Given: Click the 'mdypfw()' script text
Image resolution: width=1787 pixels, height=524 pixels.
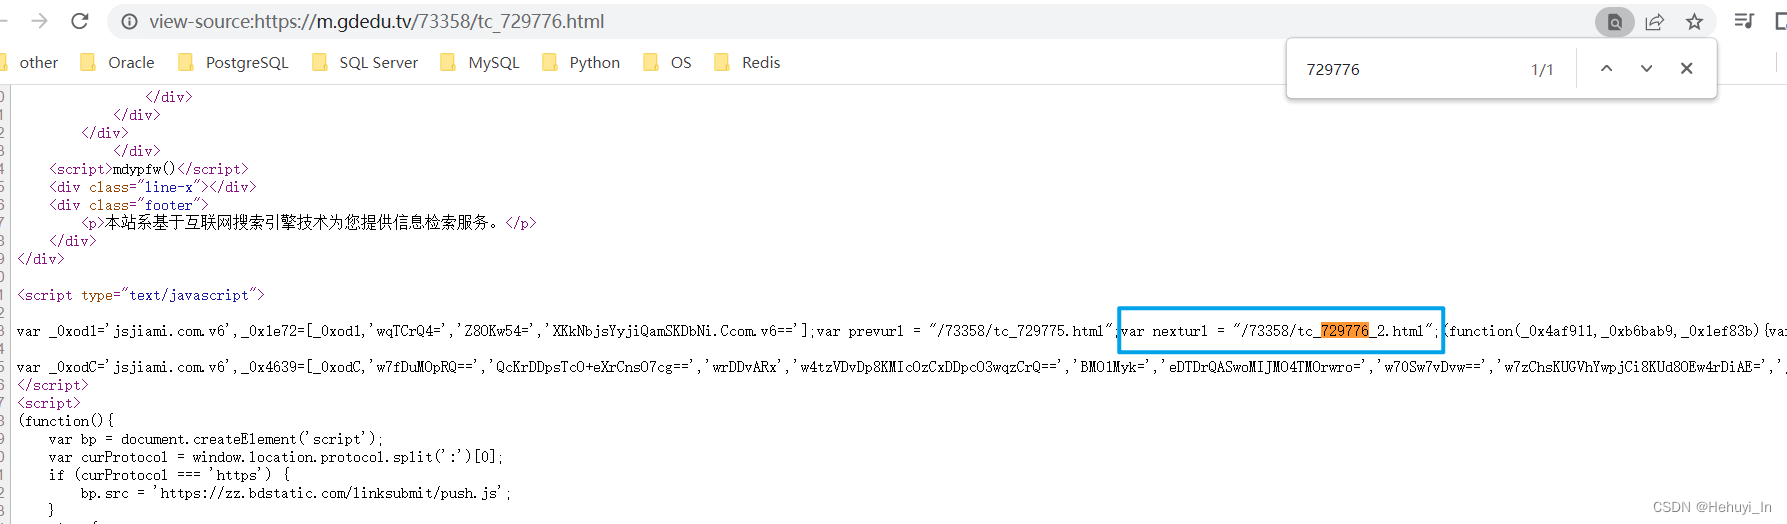Looking at the screenshot, I should click(x=144, y=169).
